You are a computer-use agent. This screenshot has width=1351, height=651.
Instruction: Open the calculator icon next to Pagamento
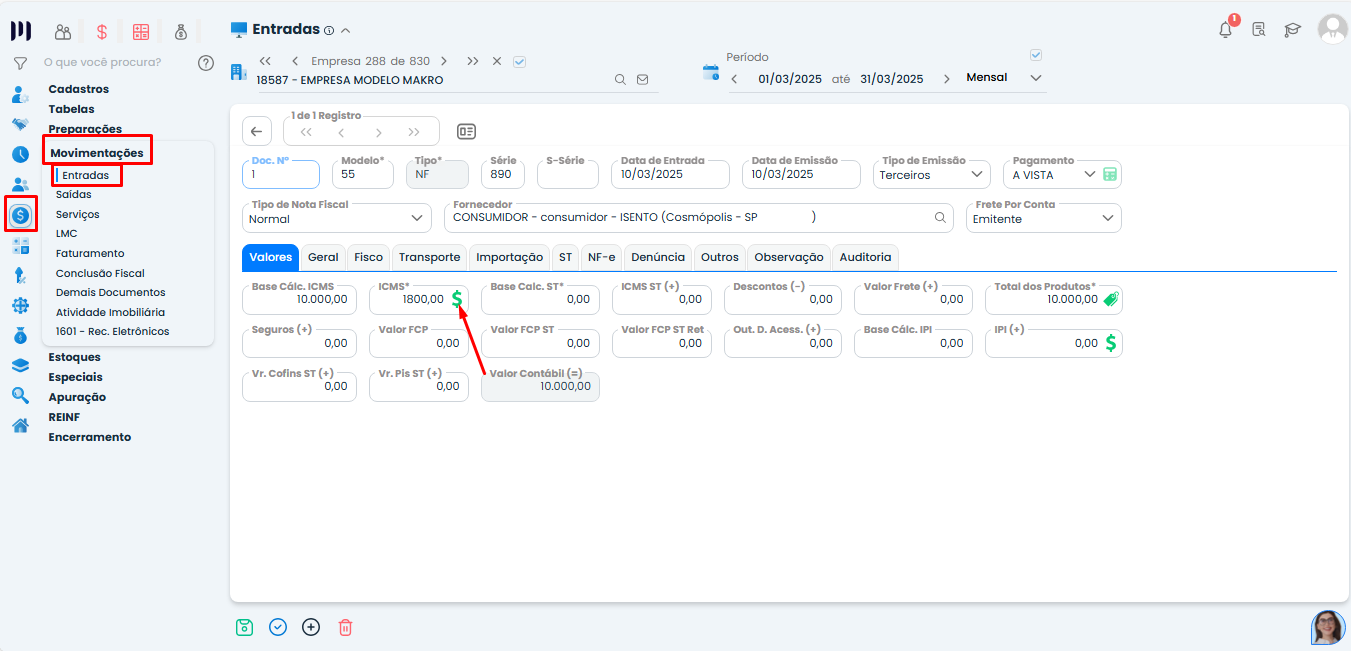[1109, 174]
